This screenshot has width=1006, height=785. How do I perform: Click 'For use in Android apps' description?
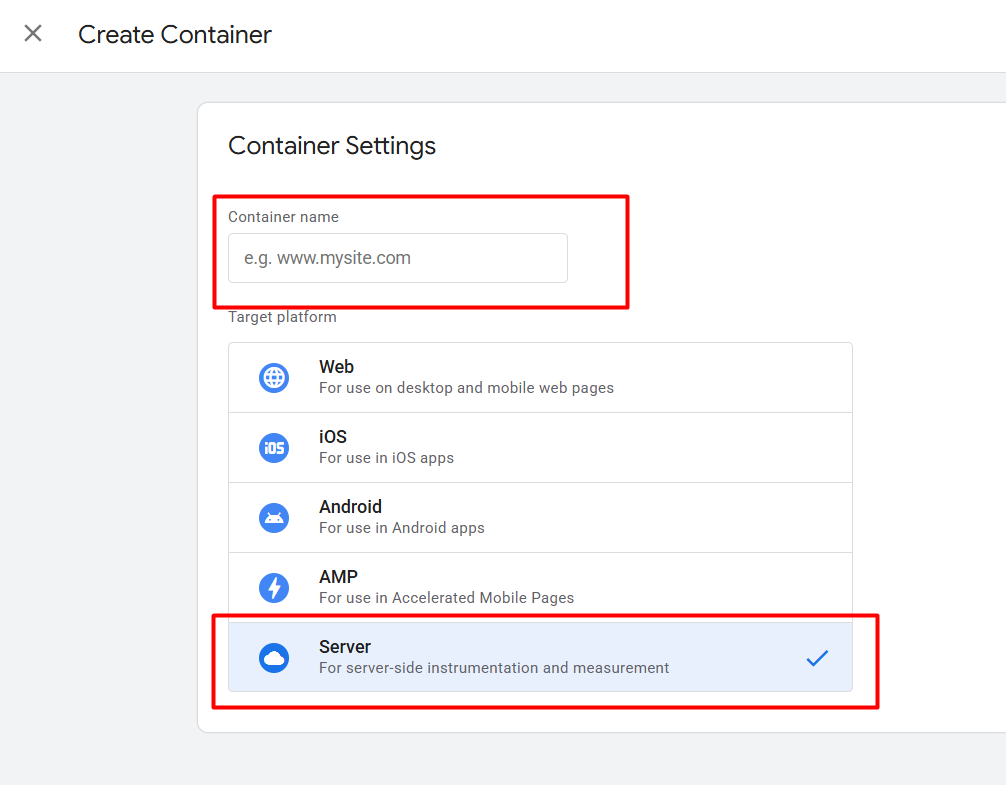pos(401,528)
